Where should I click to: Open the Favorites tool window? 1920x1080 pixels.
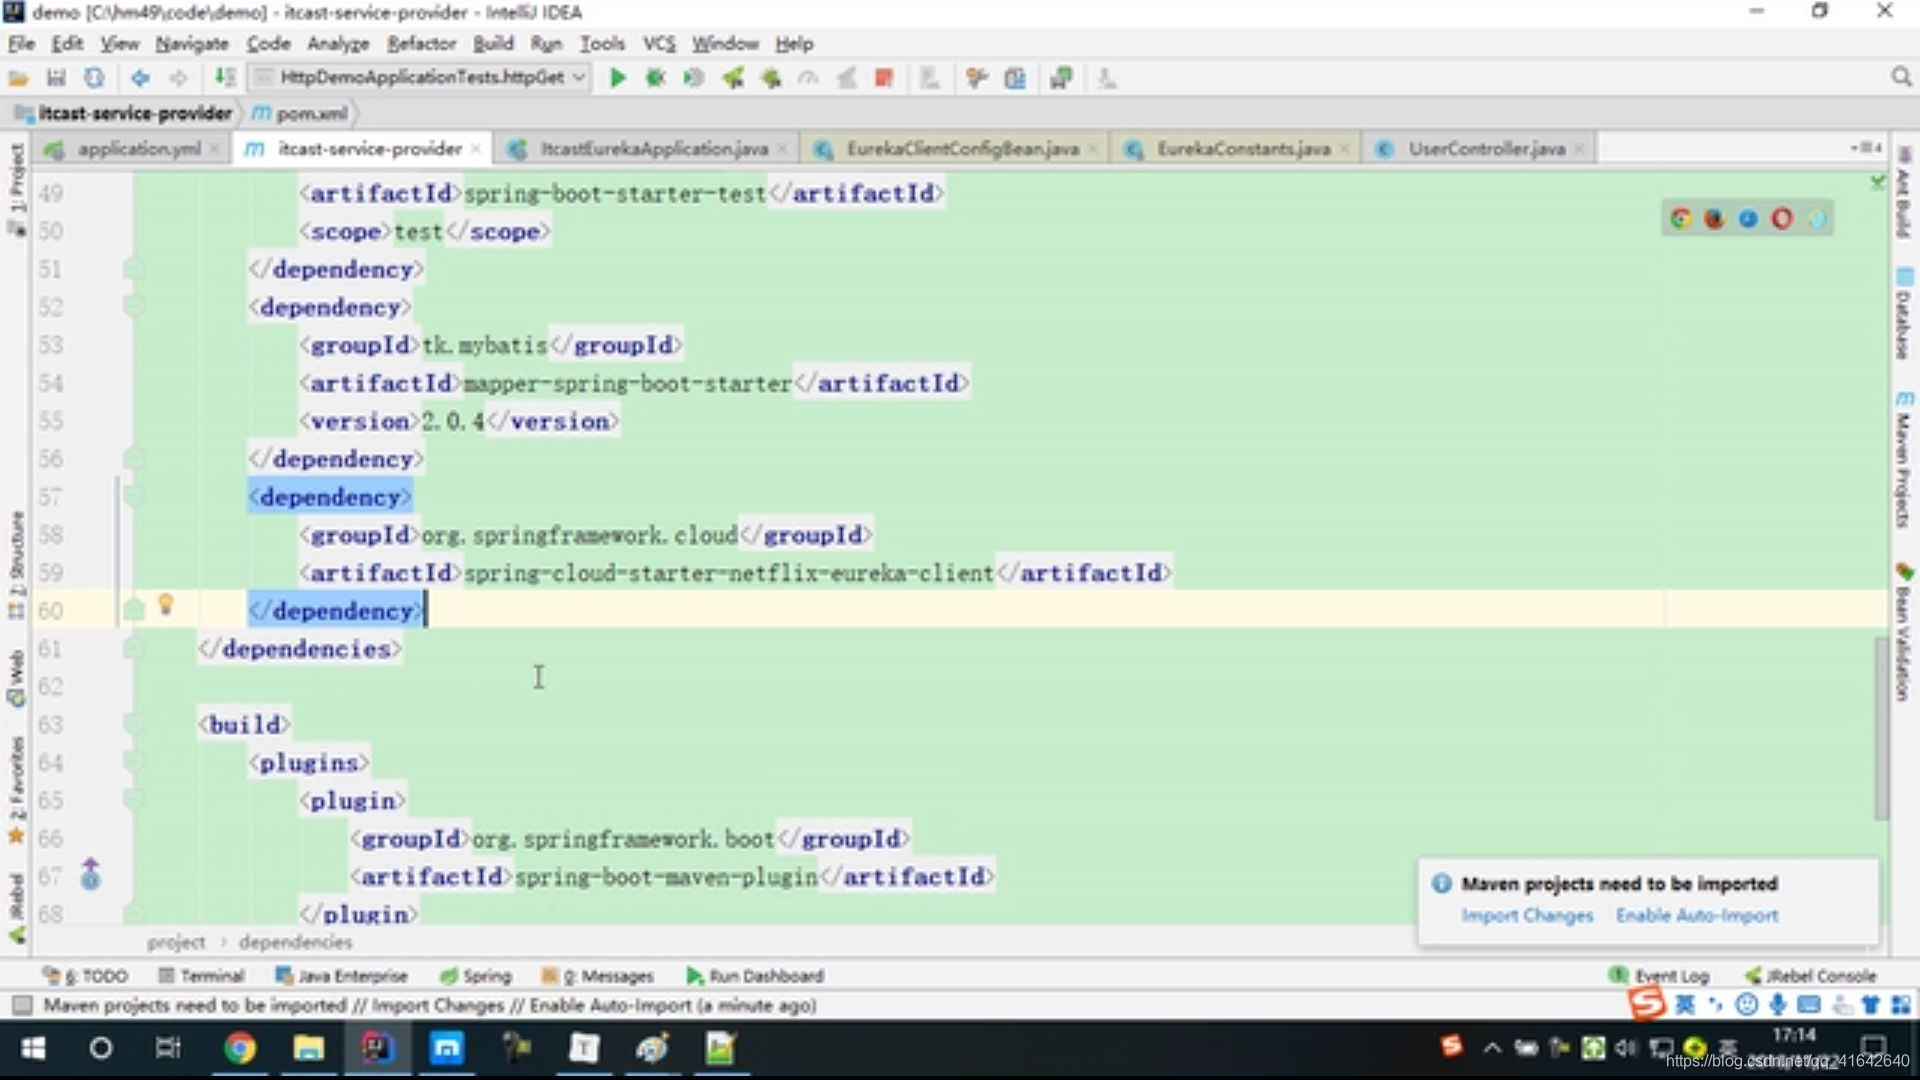(x=16, y=790)
